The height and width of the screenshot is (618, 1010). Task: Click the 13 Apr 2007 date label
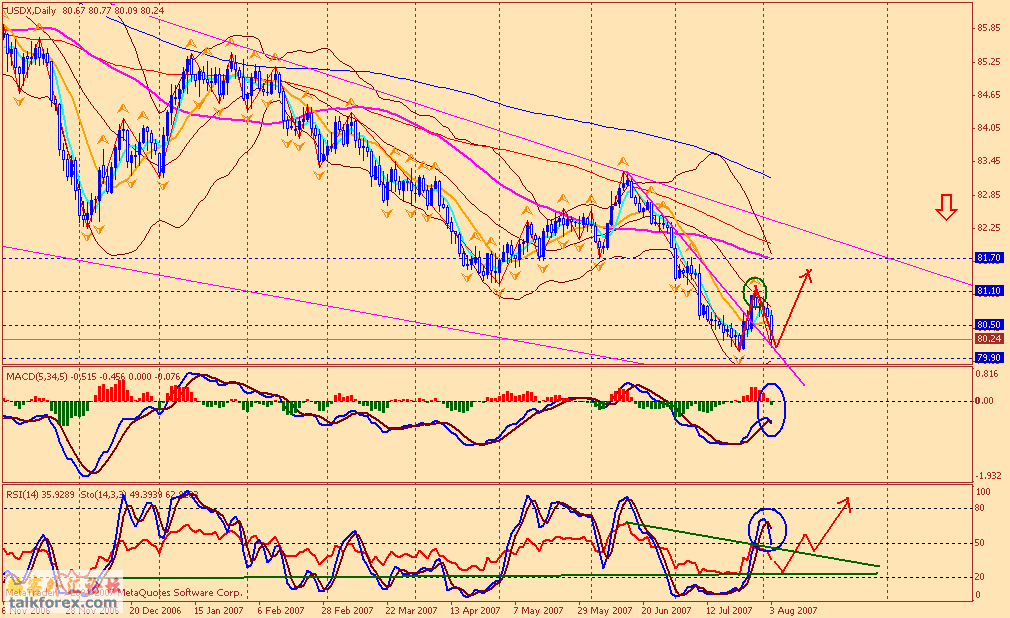click(x=475, y=610)
